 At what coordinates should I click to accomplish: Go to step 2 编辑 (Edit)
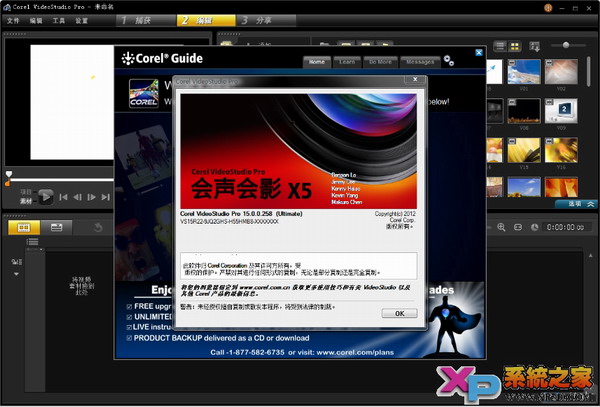(206, 20)
